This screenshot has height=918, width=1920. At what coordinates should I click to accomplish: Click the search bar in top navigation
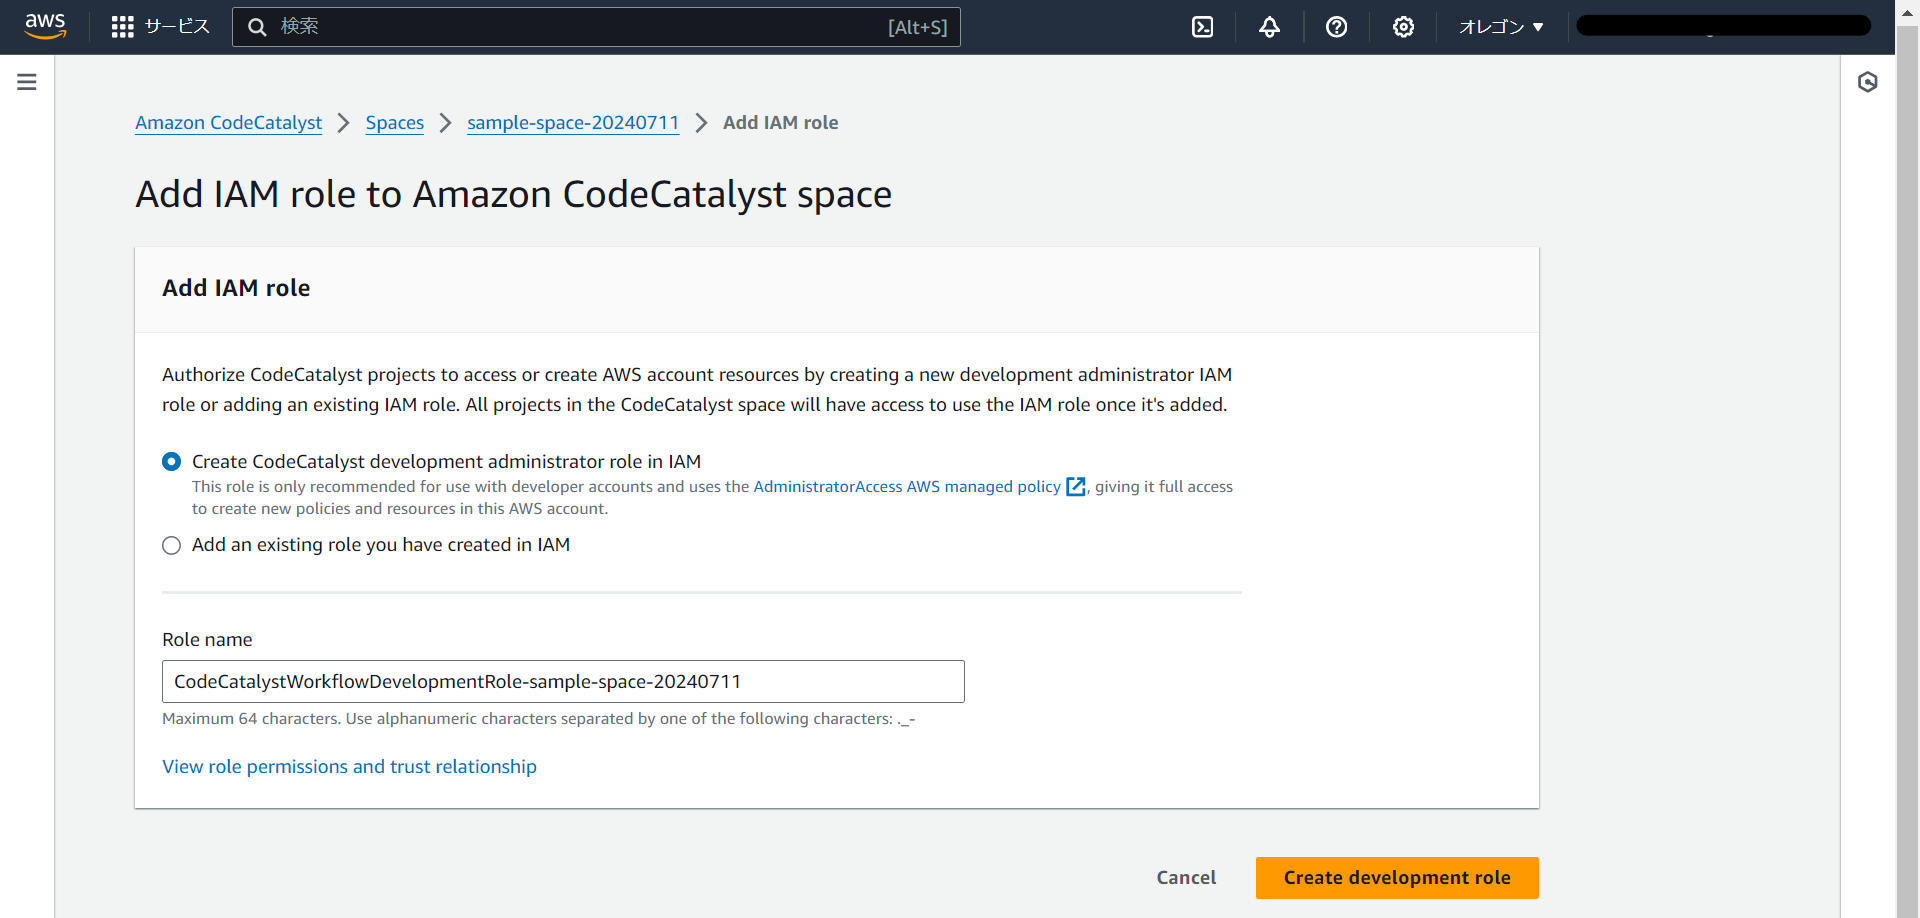597,27
